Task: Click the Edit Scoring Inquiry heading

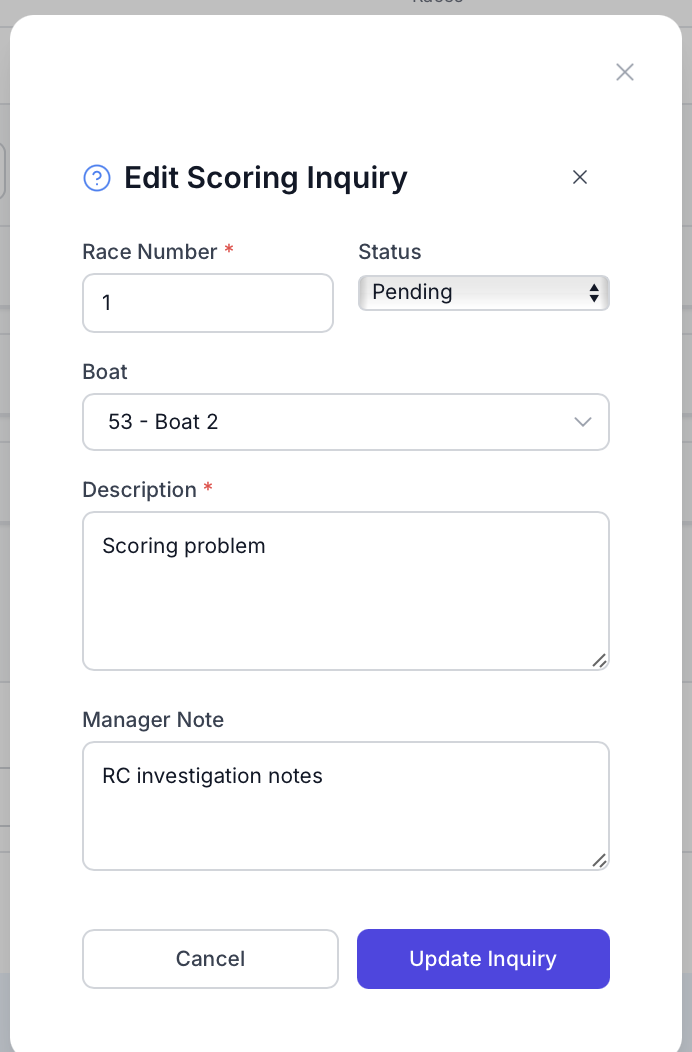Action: click(265, 178)
